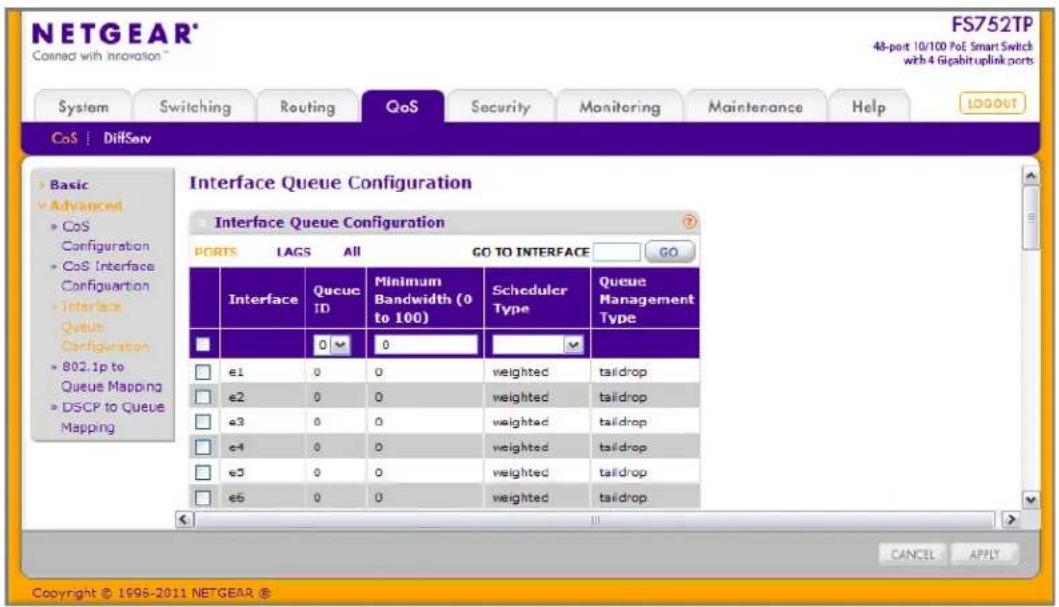
Task: Click the Go To Interface input field
Action: coord(617,252)
